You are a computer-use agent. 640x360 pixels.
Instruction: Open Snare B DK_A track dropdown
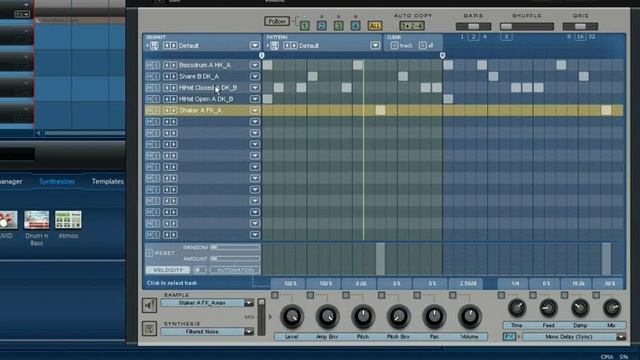[x=255, y=76]
